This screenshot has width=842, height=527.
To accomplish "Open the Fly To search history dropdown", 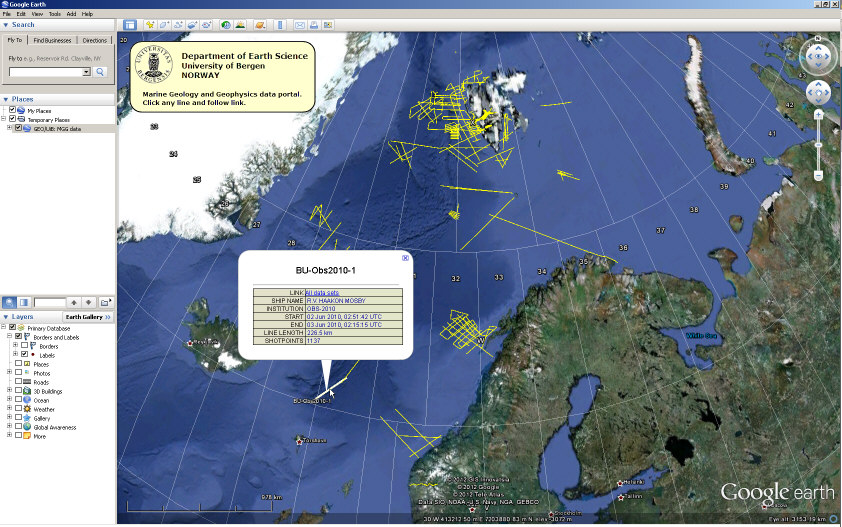I will click(x=86, y=72).
